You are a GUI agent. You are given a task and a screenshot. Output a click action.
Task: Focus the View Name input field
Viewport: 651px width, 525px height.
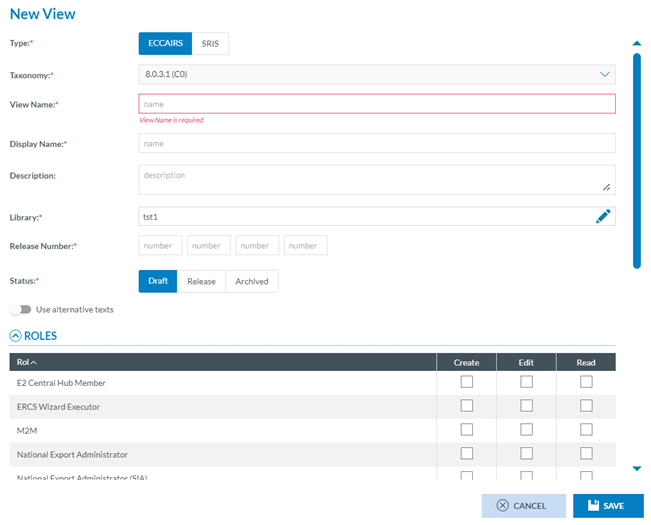click(x=376, y=104)
